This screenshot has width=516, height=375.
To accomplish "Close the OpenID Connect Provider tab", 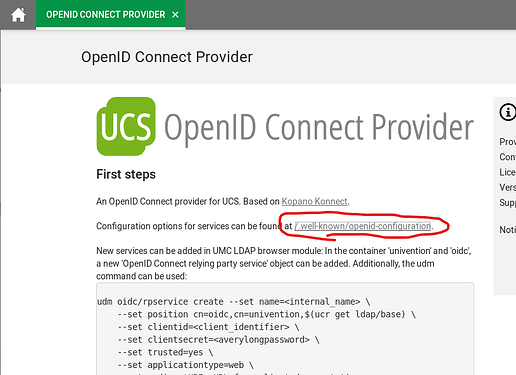I will (175, 15).
